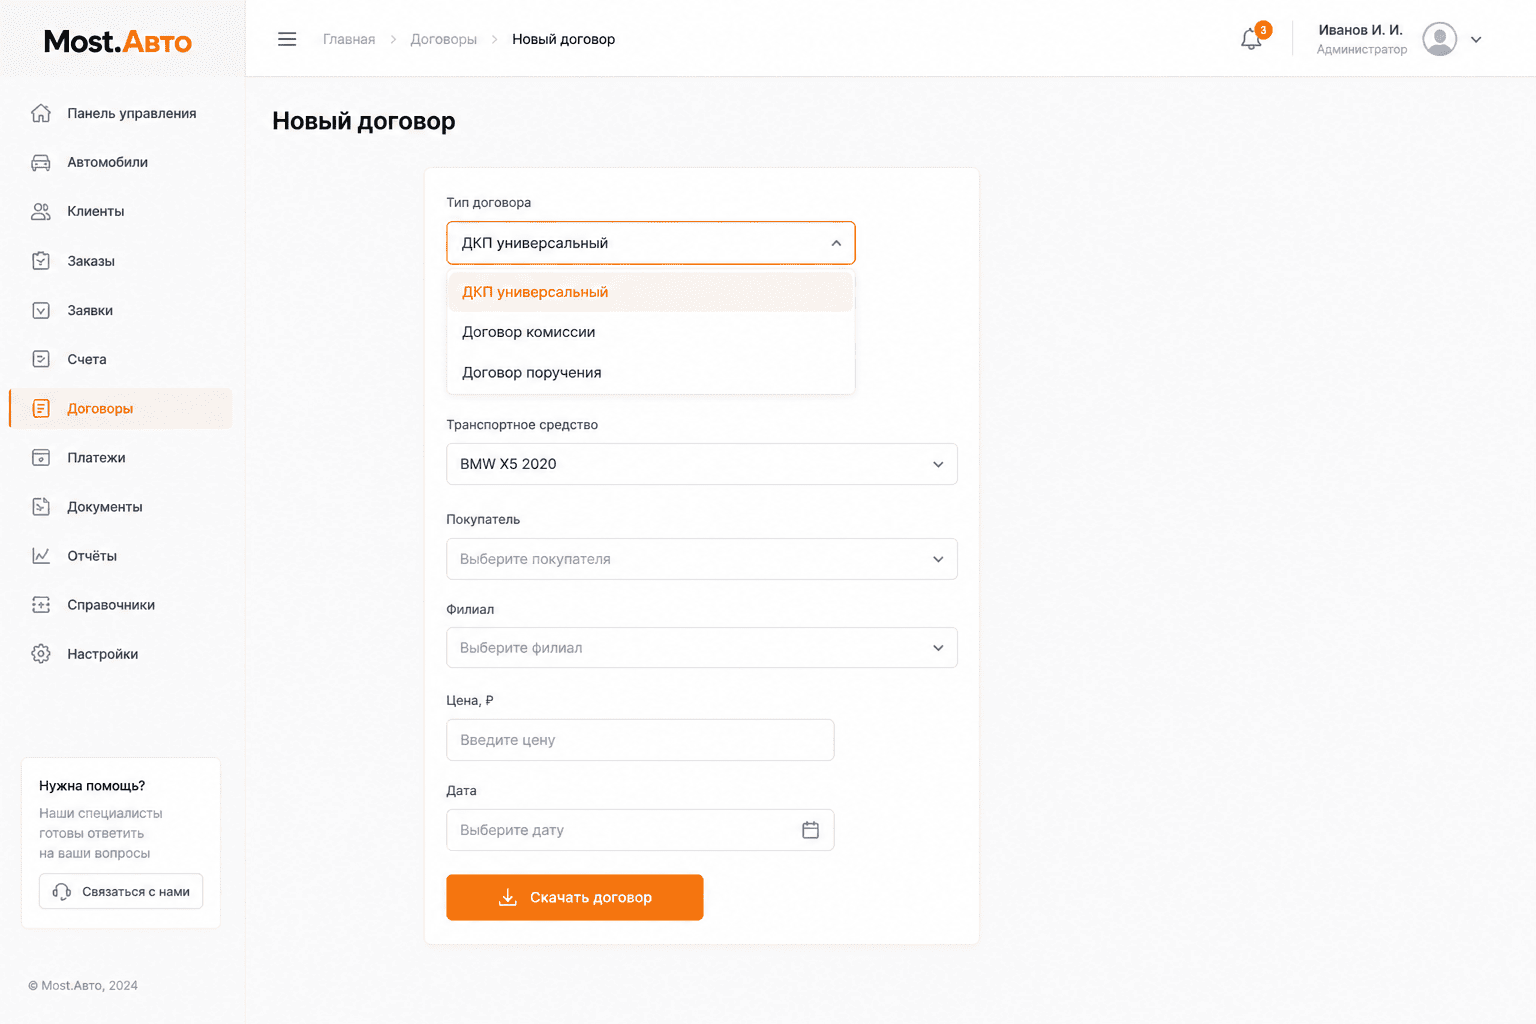Open Автомобили via car icon
The image size is (1536, 1024).
click(41, 162)
